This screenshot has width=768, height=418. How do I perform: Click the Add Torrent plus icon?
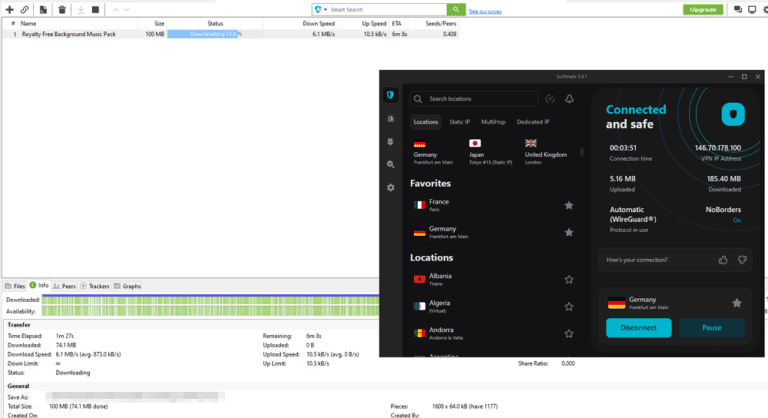pos(9,9)
